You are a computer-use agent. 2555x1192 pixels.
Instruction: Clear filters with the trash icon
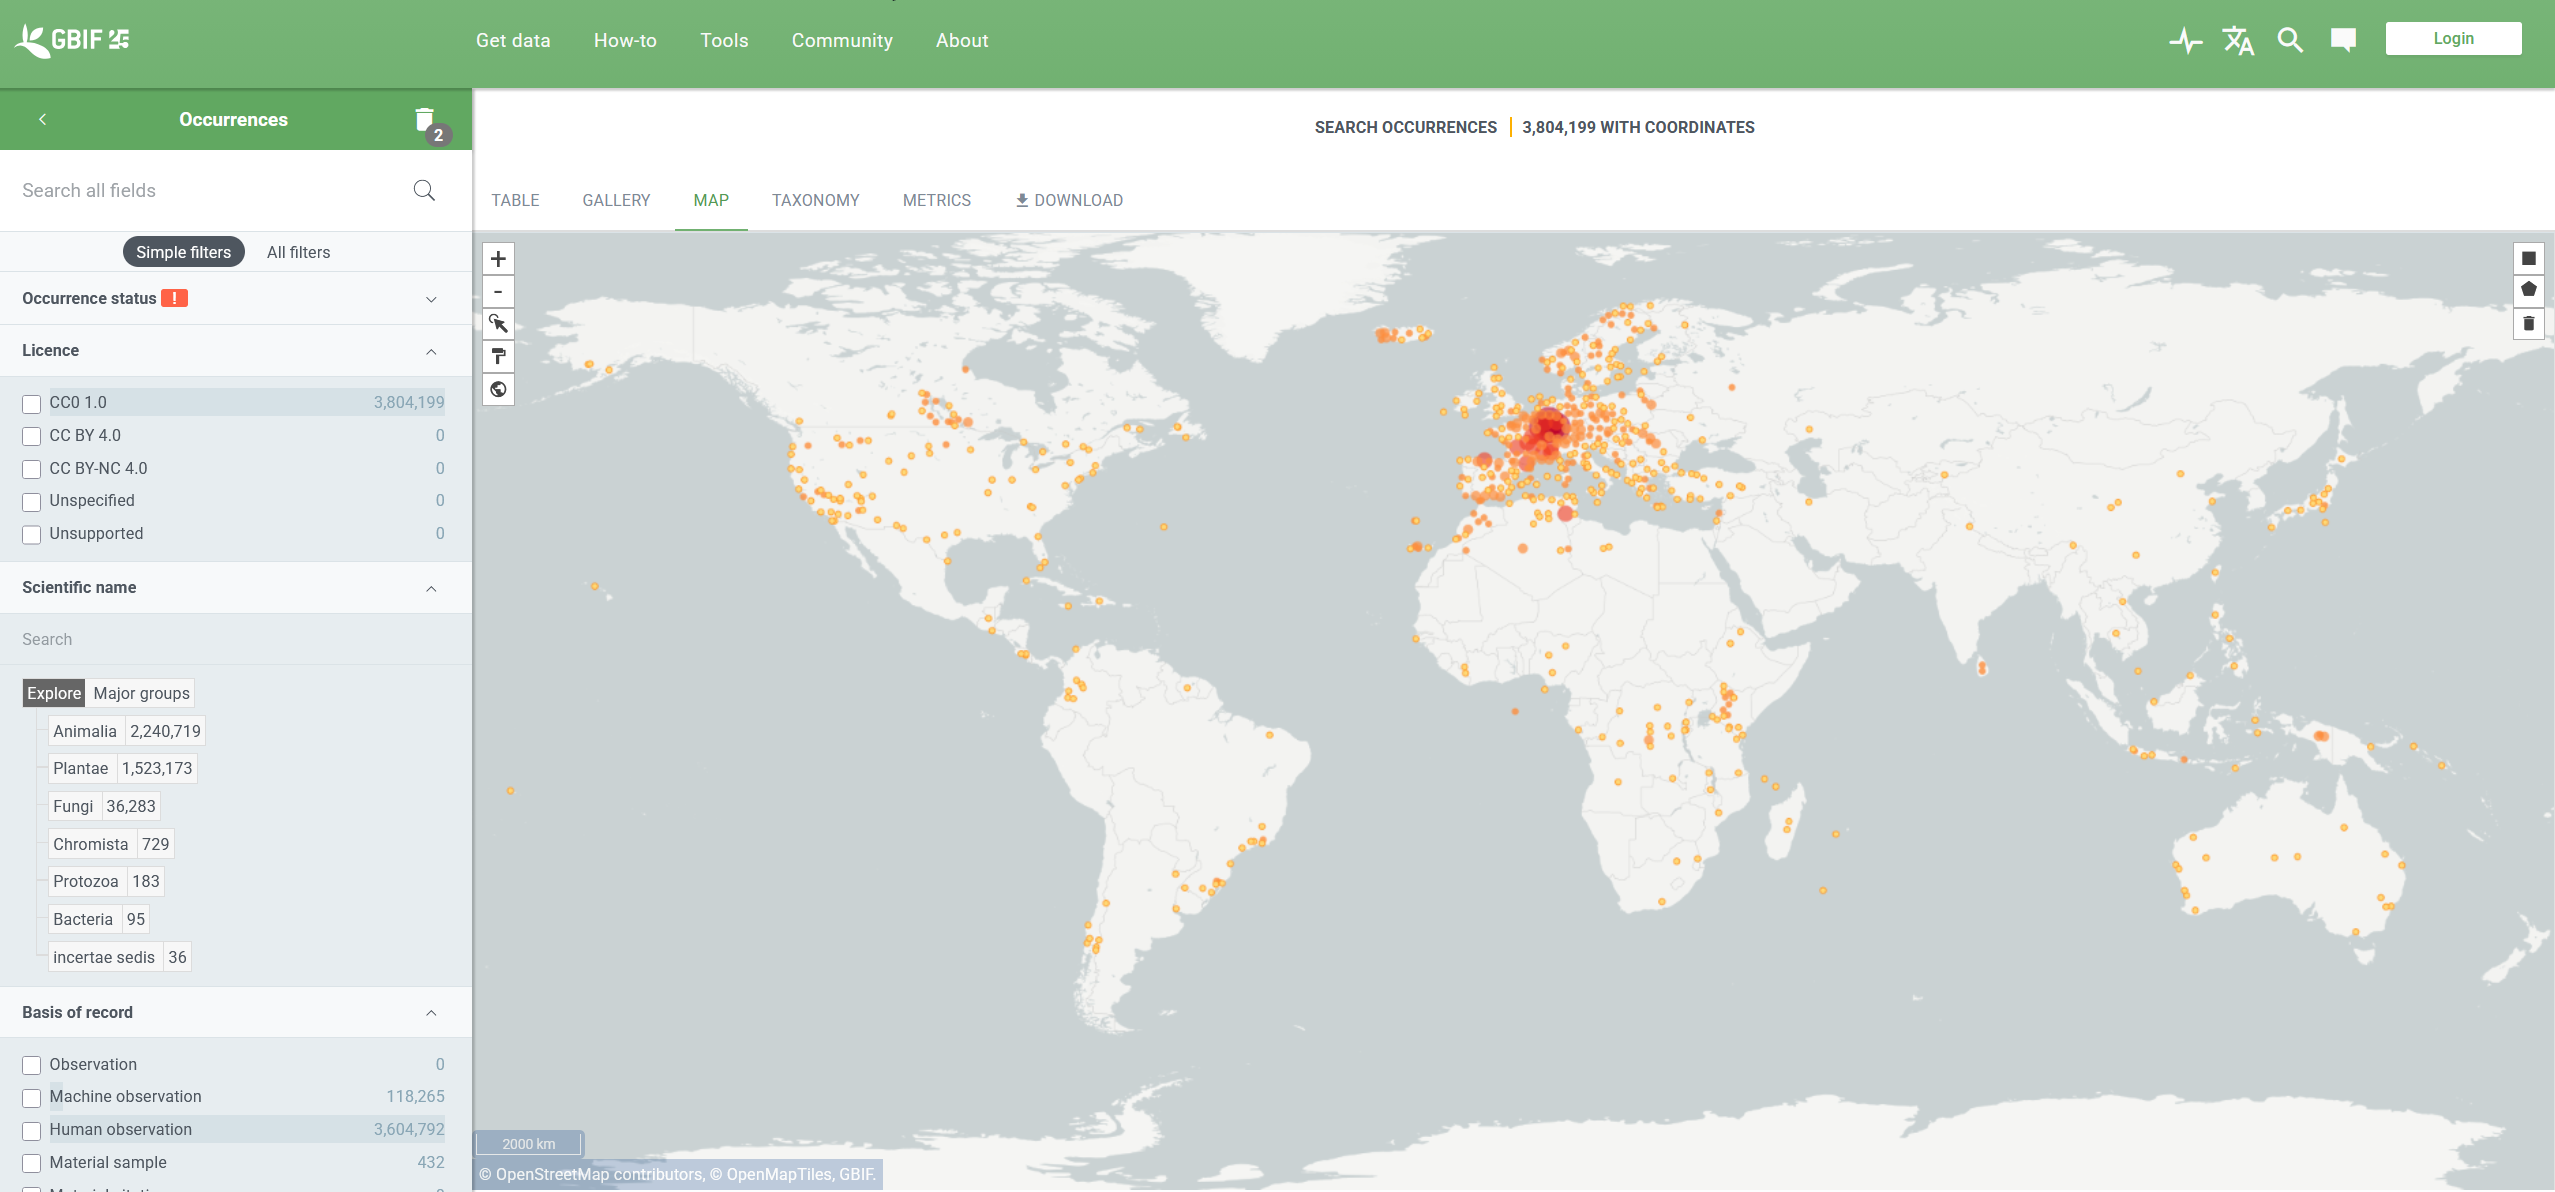point(425,120)
